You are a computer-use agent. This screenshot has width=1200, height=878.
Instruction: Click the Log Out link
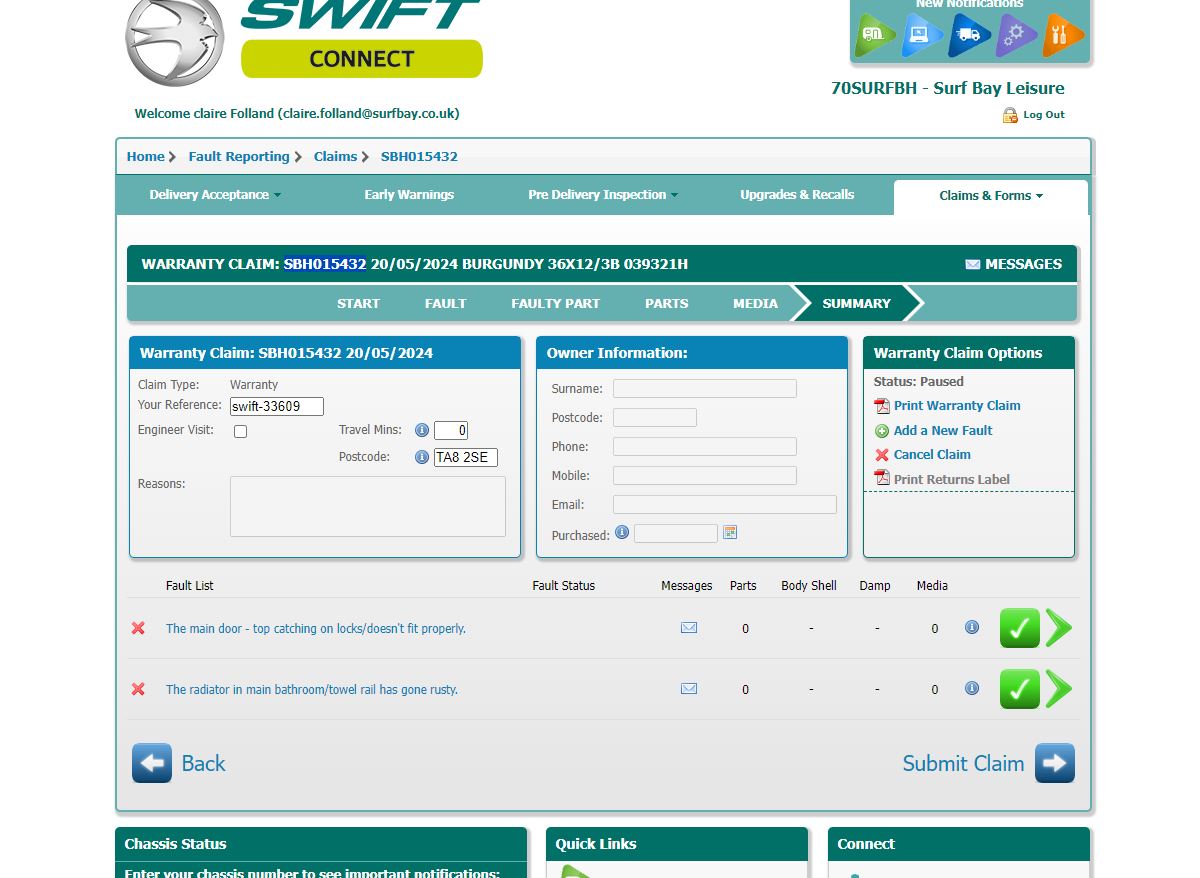(1044, 115)
